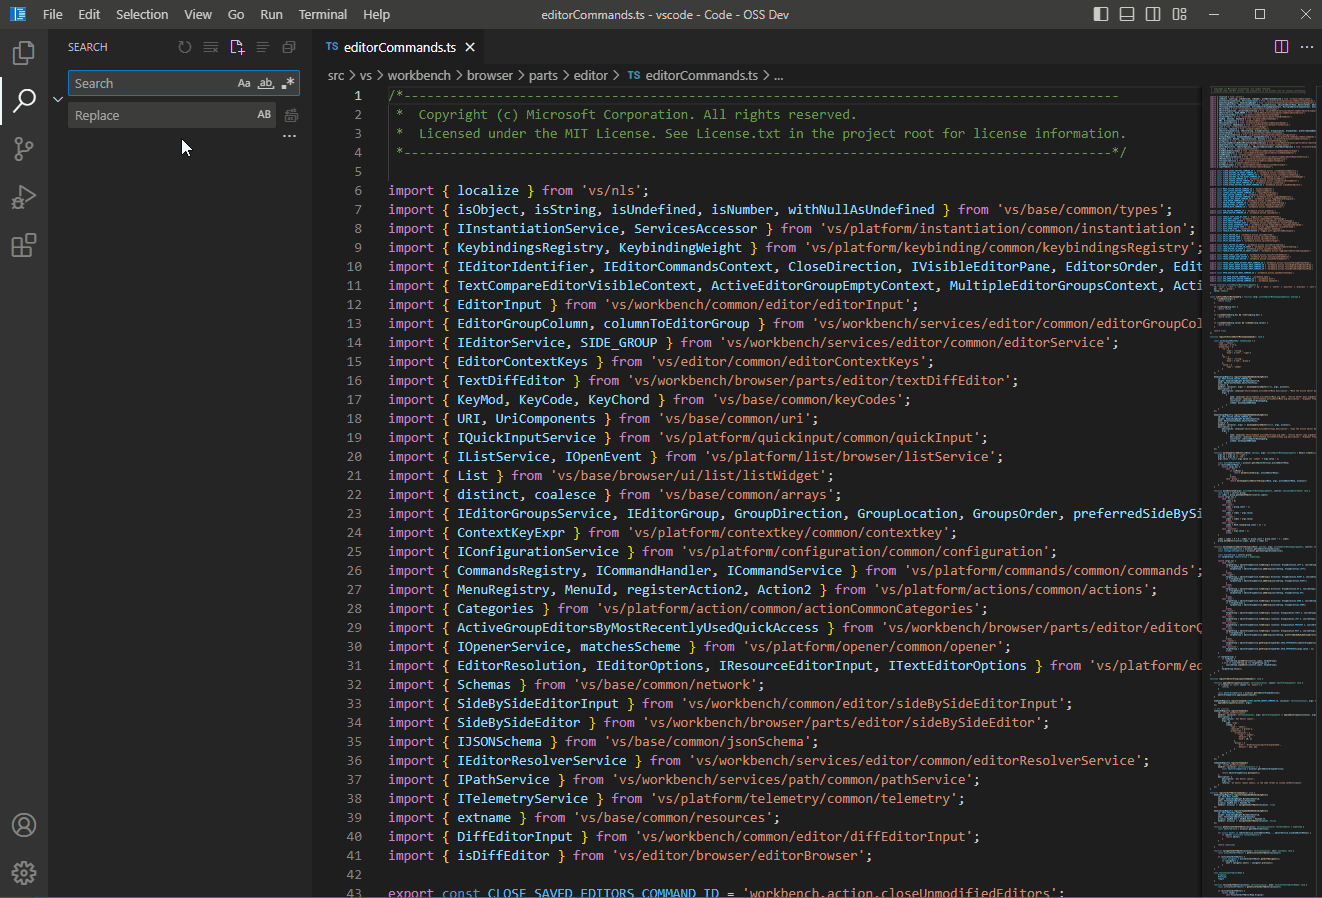Screen dimensions: 1322x898
Task: Refresh the search results
Action: coord(184,46)
